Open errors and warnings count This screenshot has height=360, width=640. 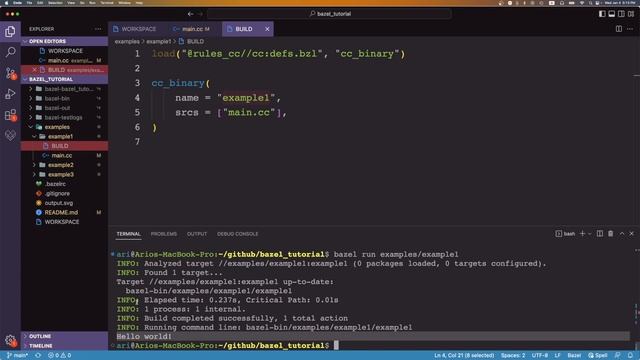[x=60, y=356]
